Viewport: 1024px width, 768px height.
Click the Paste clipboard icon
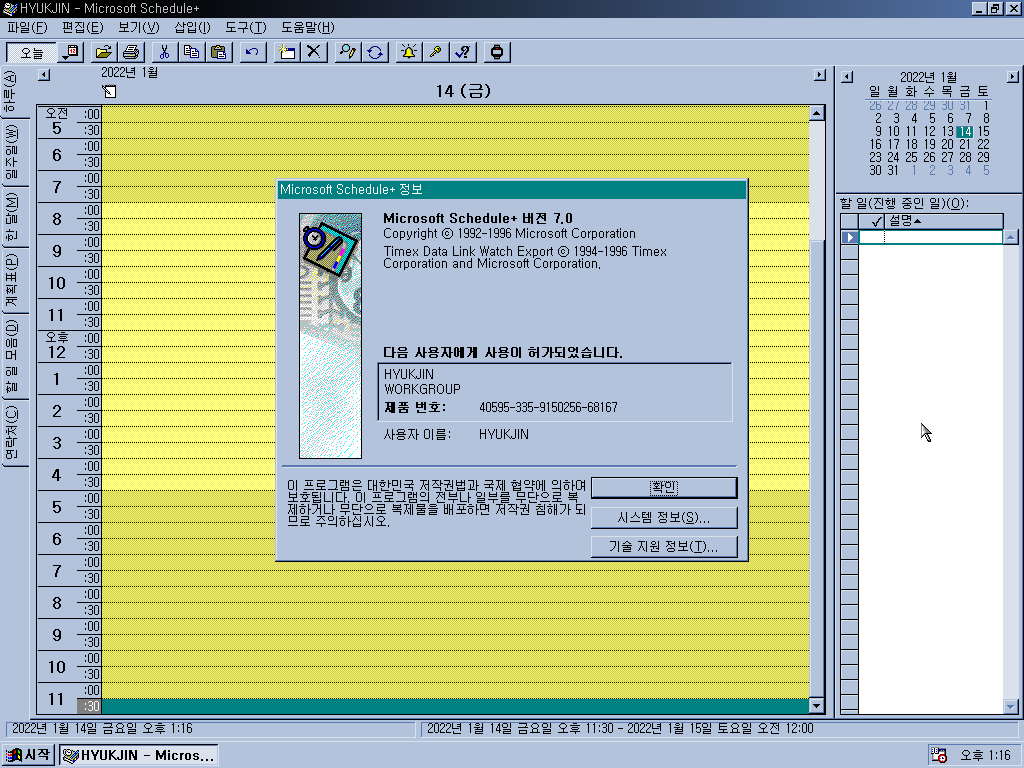(219, 52)
